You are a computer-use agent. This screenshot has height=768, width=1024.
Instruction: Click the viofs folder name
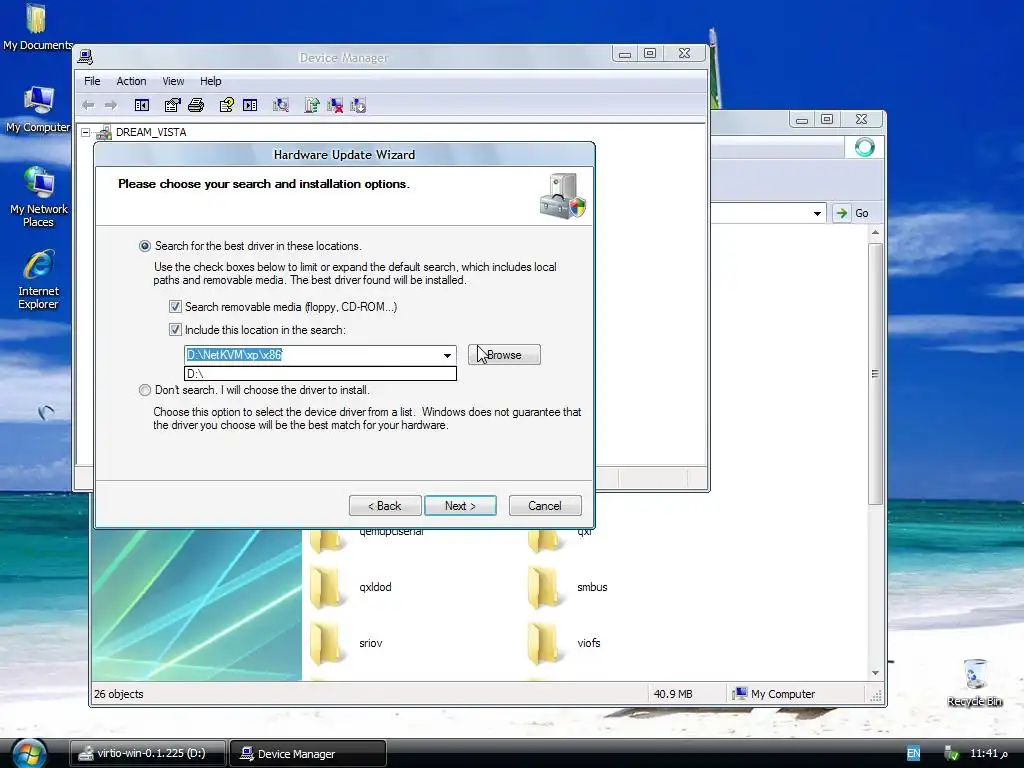point(588,643)
